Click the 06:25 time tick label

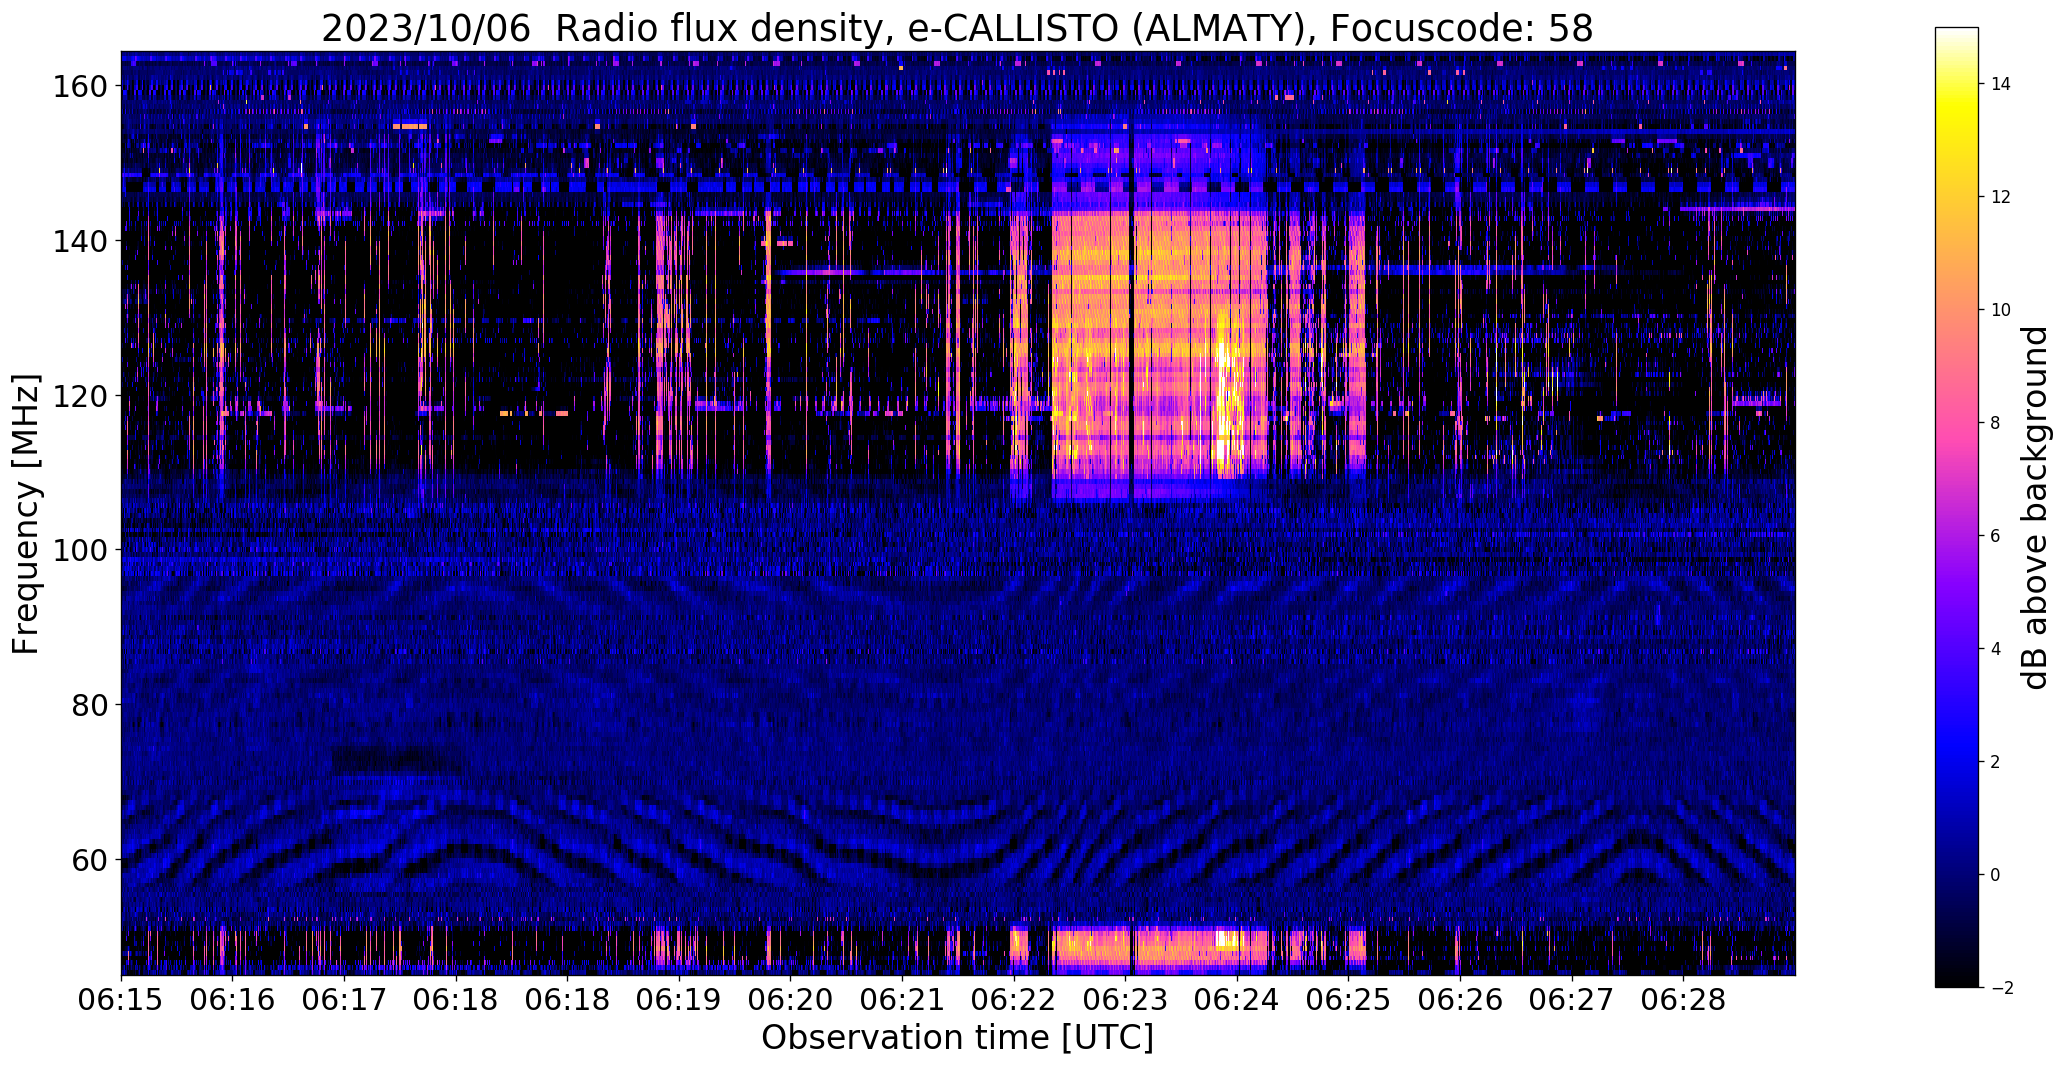click(1348, 1001)
